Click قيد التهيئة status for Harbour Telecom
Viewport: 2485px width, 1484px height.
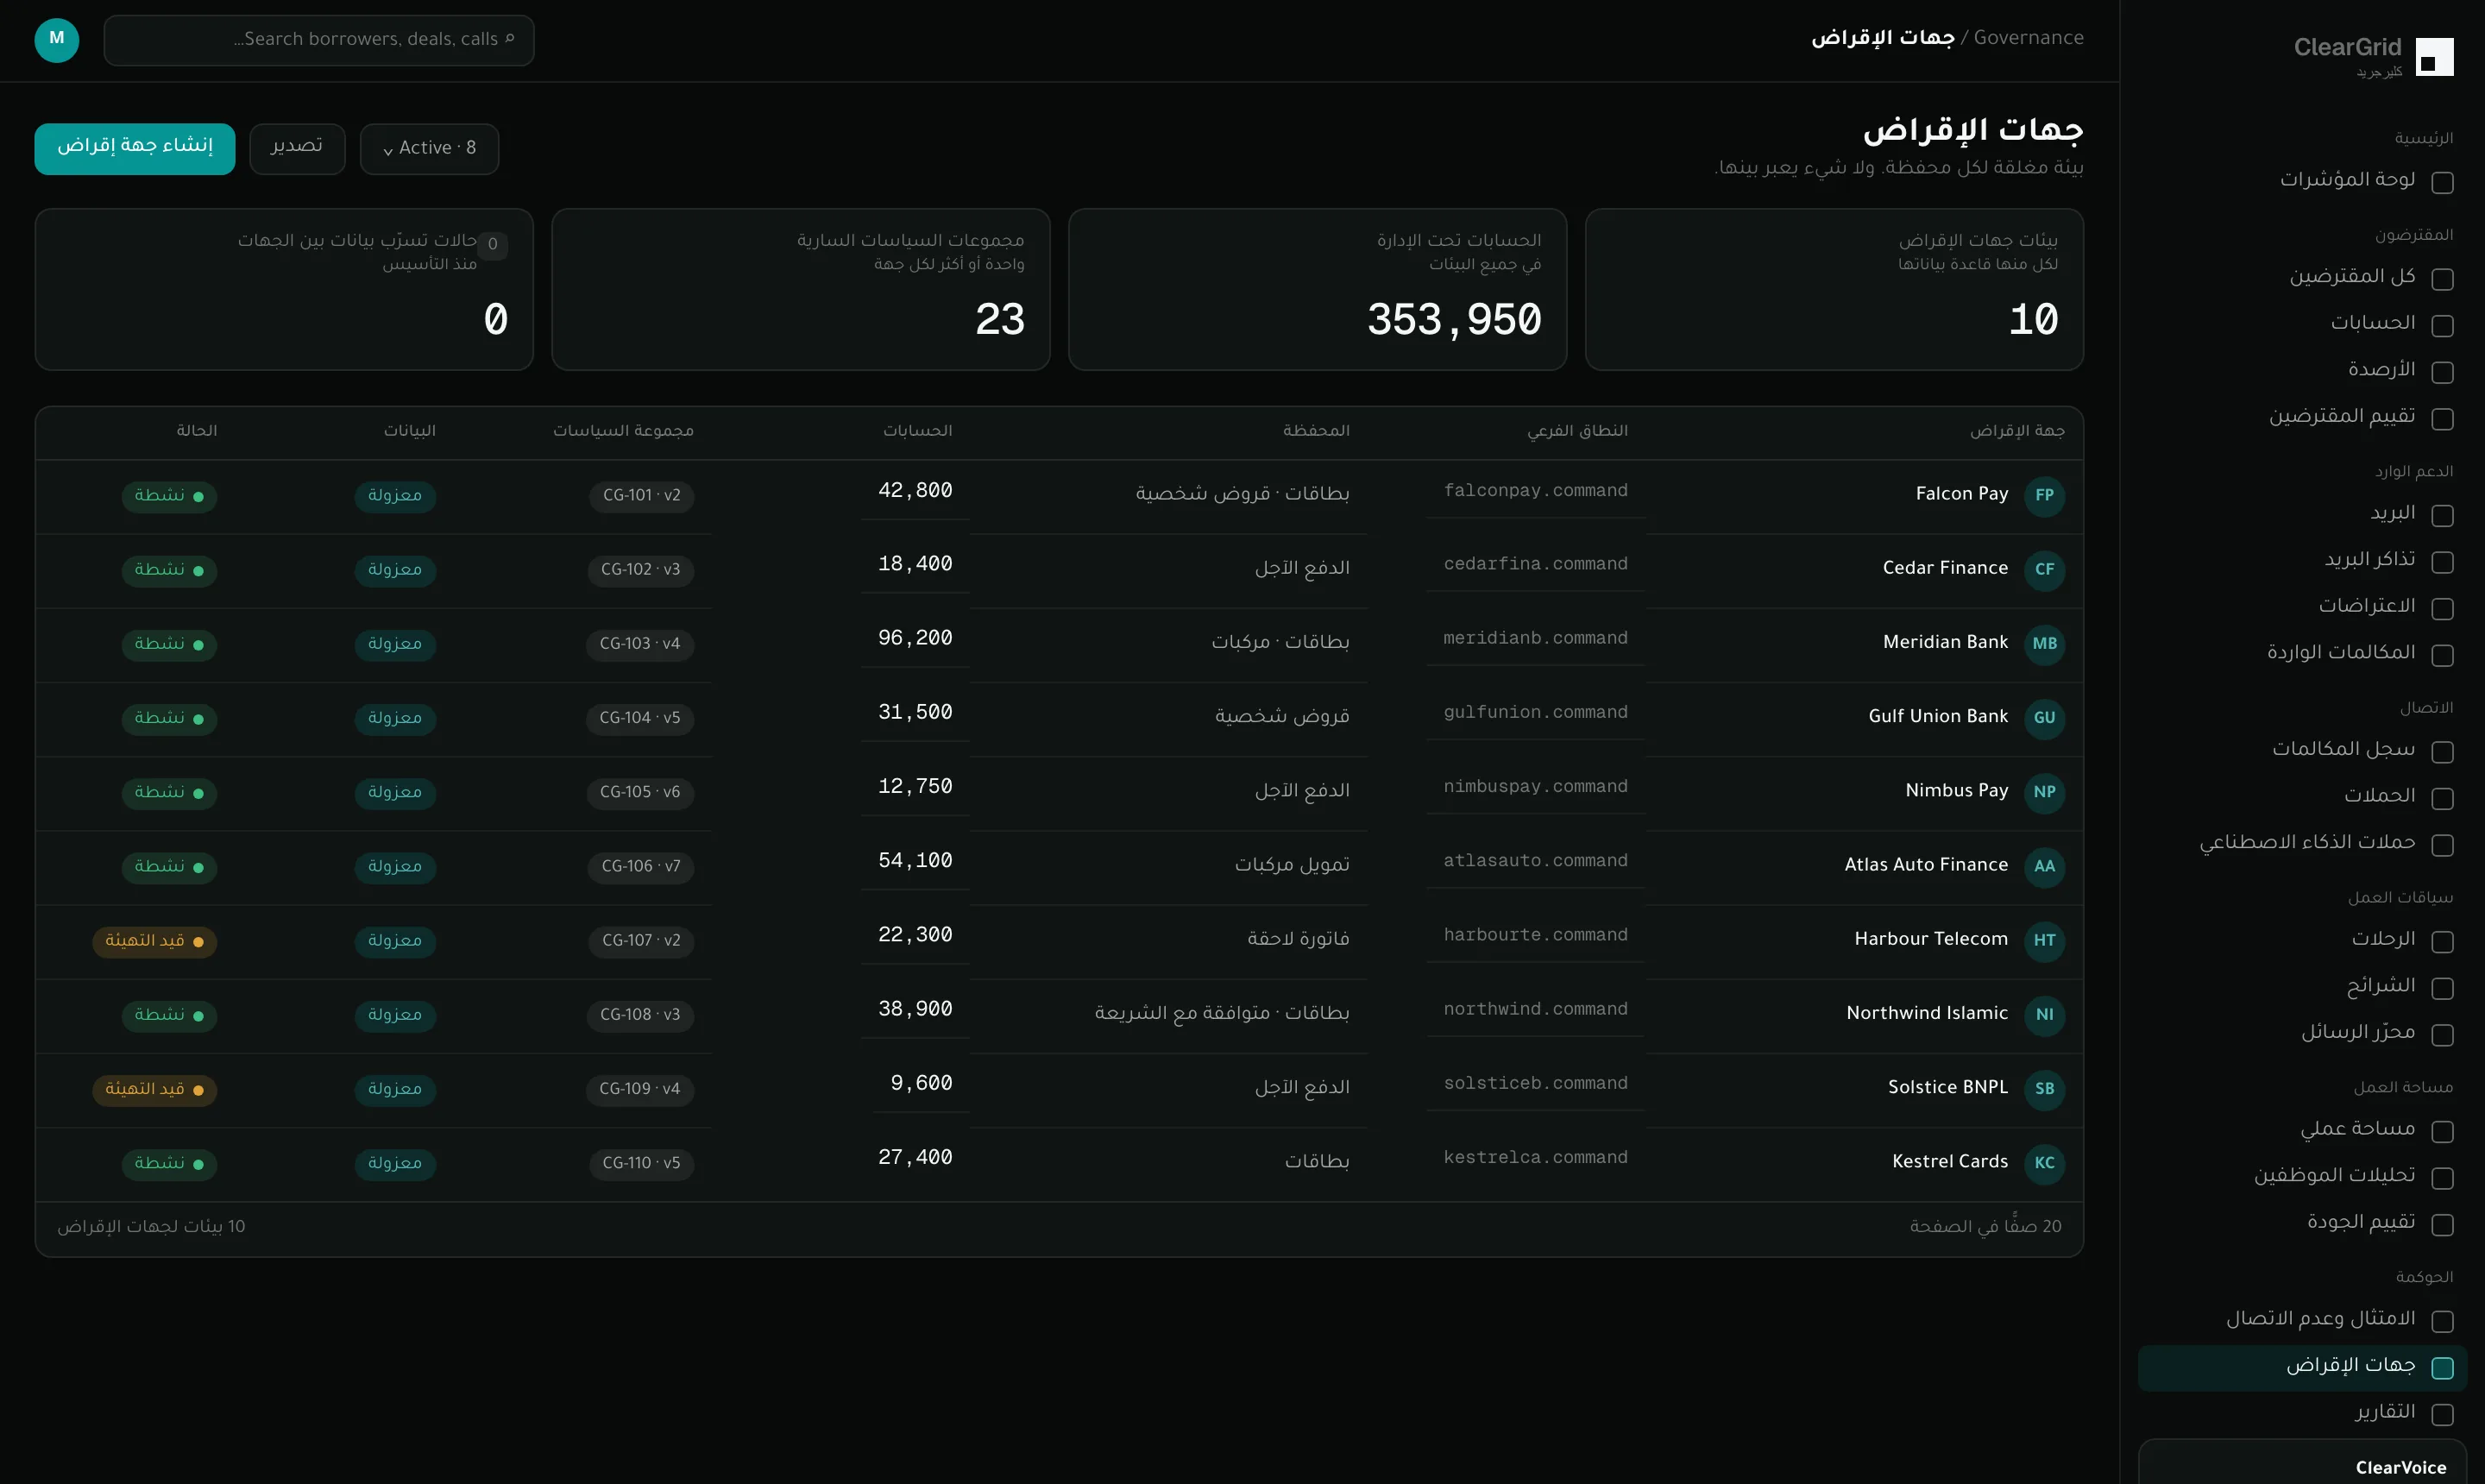click(x=155, y=941)
